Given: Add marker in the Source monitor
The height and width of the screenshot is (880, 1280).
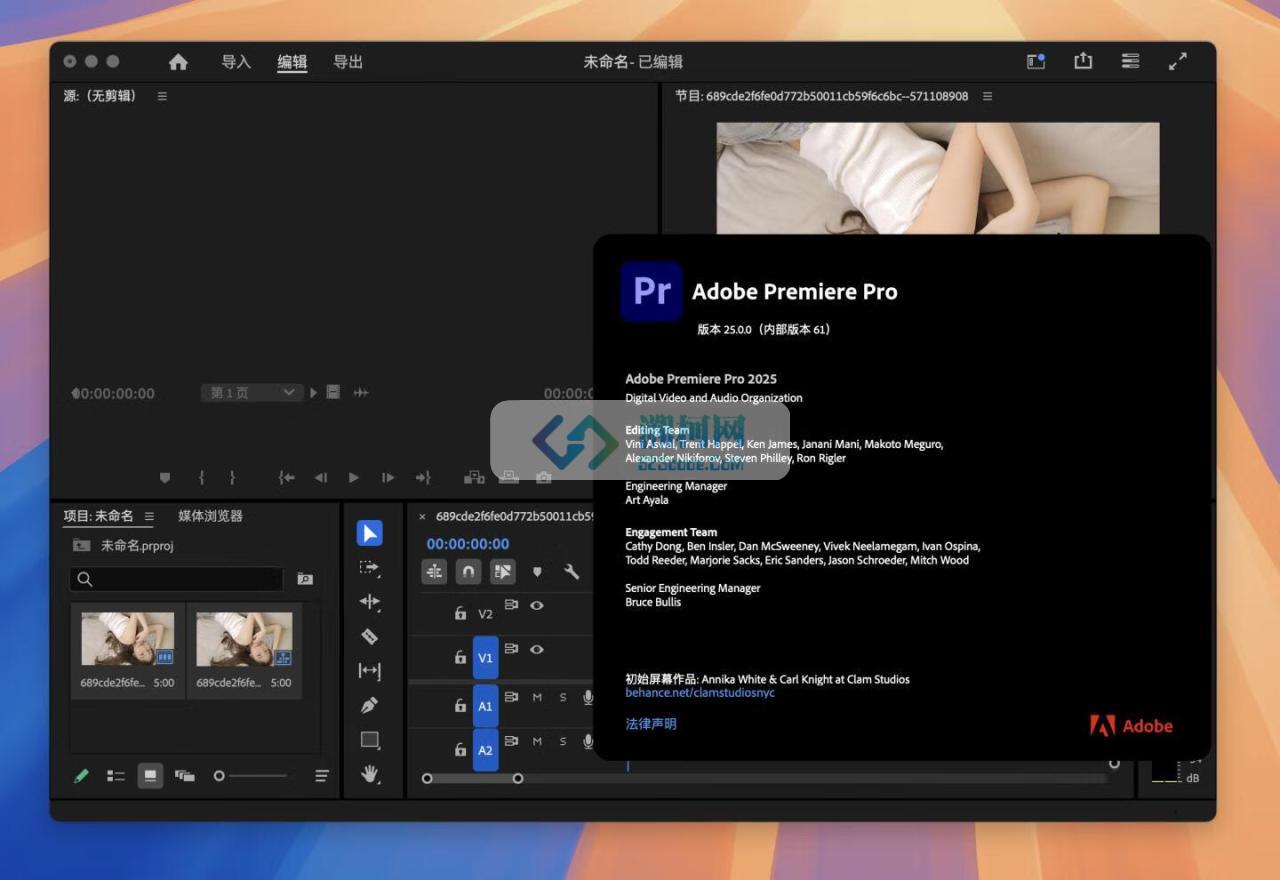Looking at the screenshot, I should point(165,478).
